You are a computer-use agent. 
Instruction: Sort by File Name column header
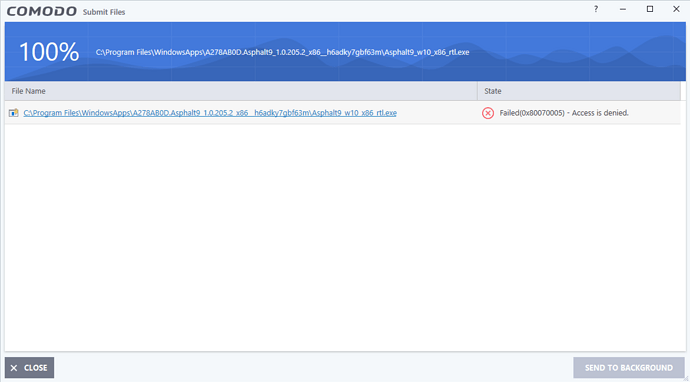click(x=241, y=91)
